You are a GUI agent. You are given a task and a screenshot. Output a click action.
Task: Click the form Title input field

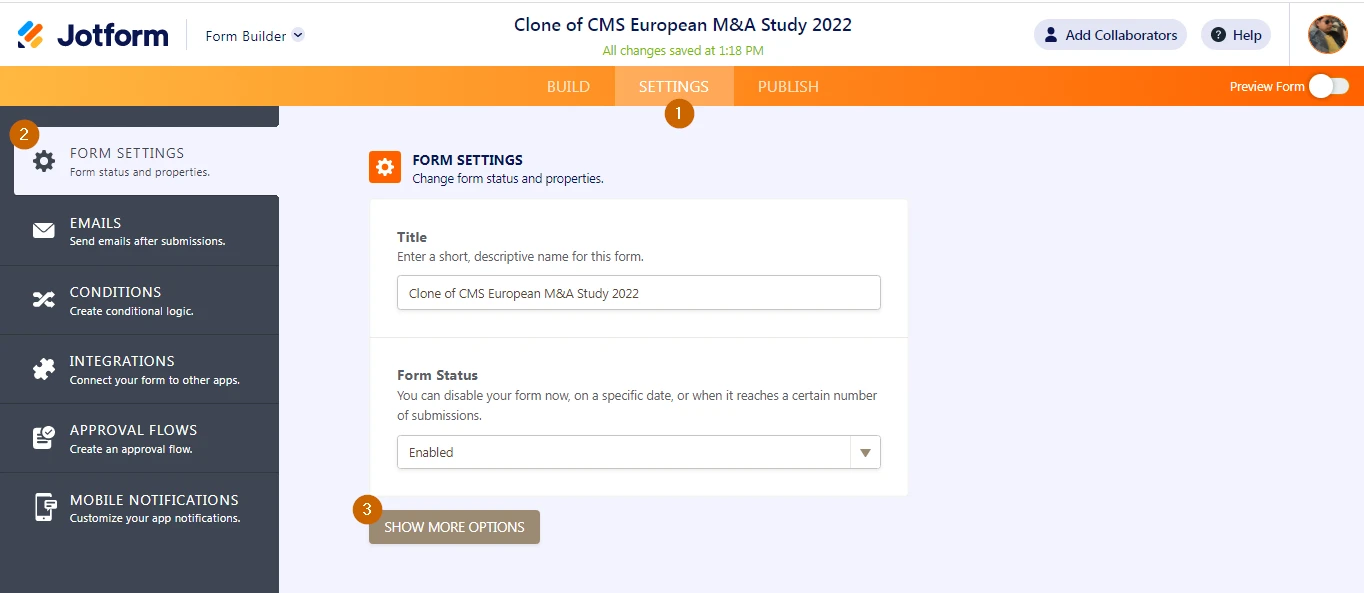point(639,293)
